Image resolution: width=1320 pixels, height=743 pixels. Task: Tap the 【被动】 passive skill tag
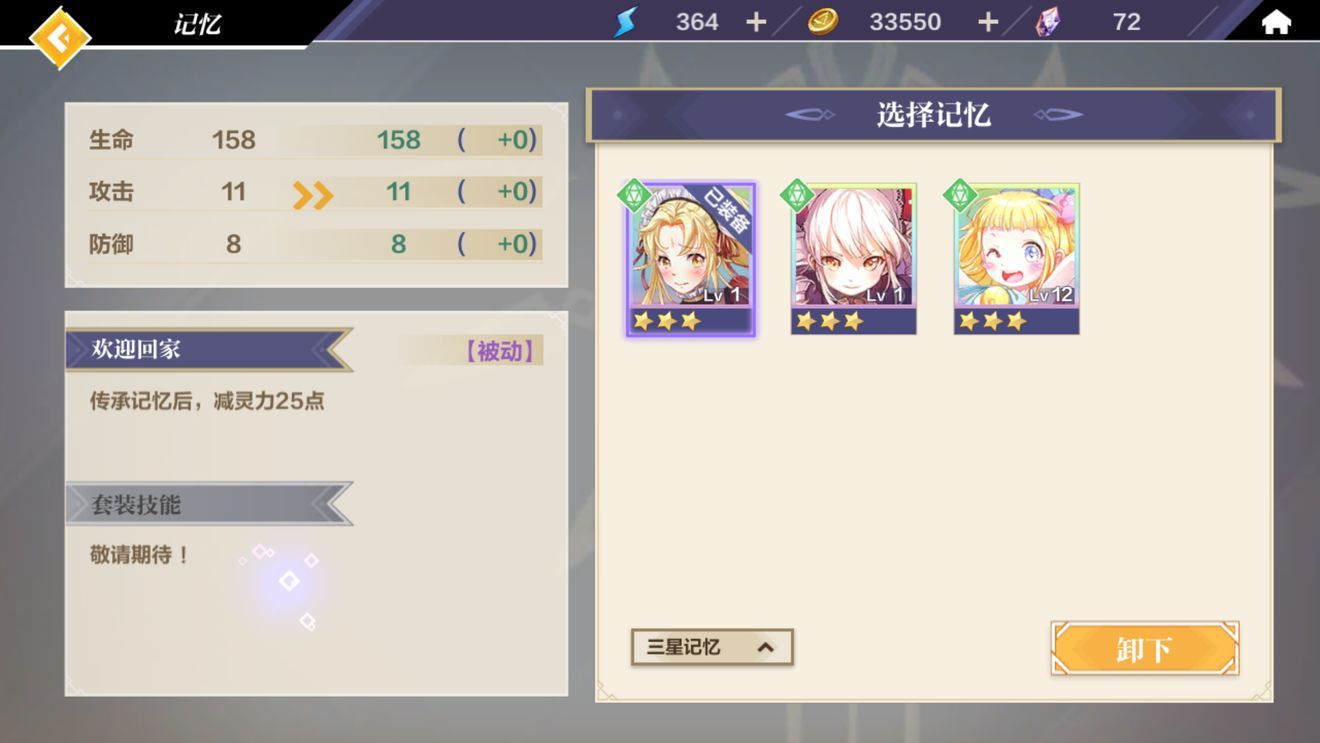[x=500, y=351]
